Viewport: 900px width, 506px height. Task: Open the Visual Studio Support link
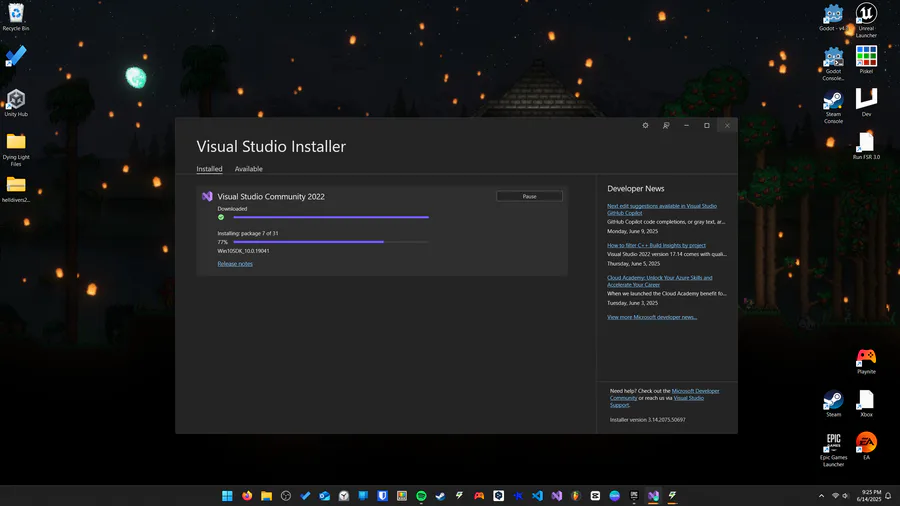coord(657,401)
